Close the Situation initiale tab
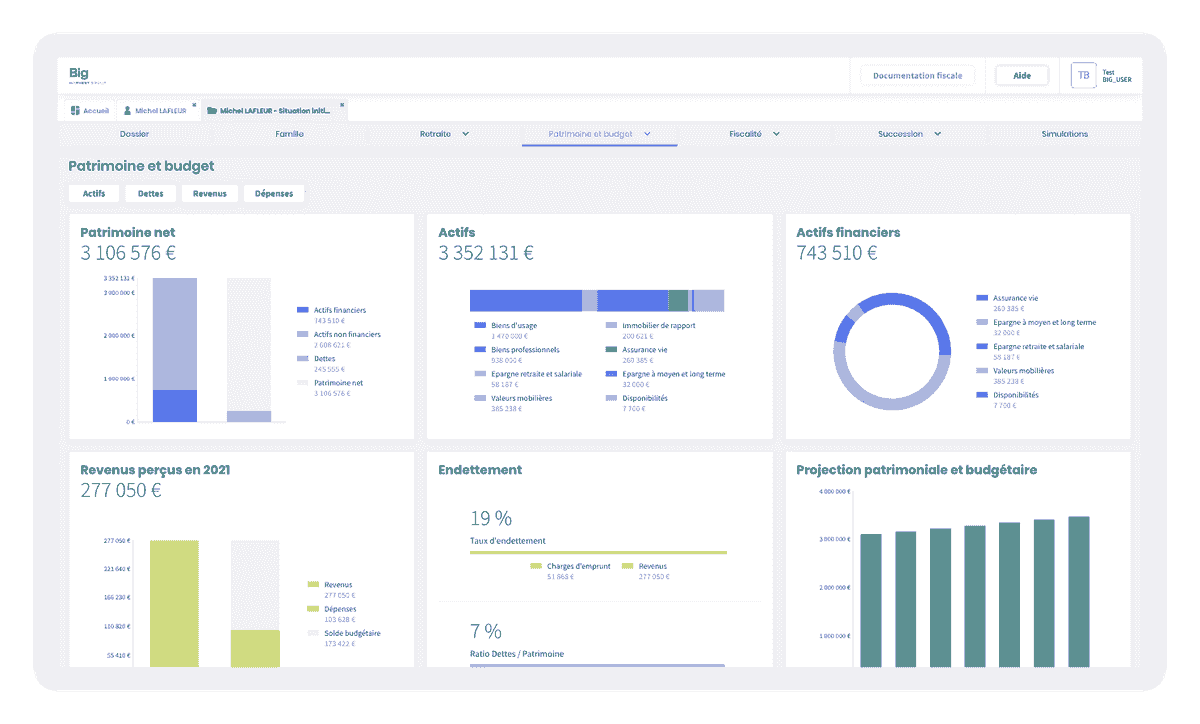Image resolution: width=1200 pixels, height=724 pixels. point(342,104)
